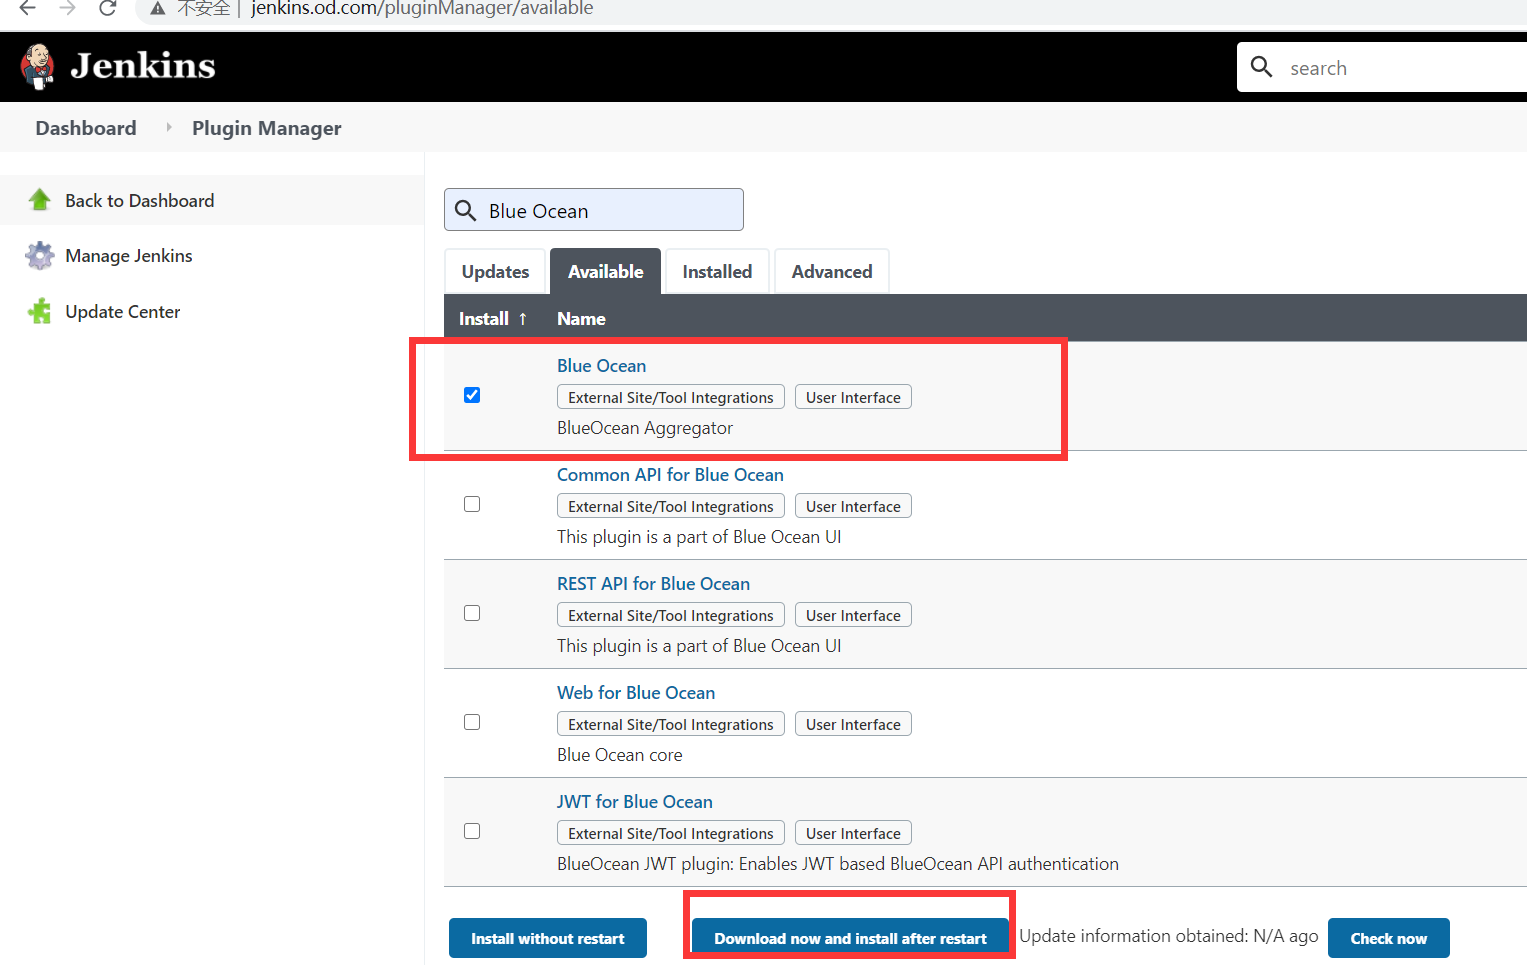Expand the breadcrumb arrow after Dashboard
This screenshot has height=965, width=1527.
pyautogui.click(x=169, y=127)
